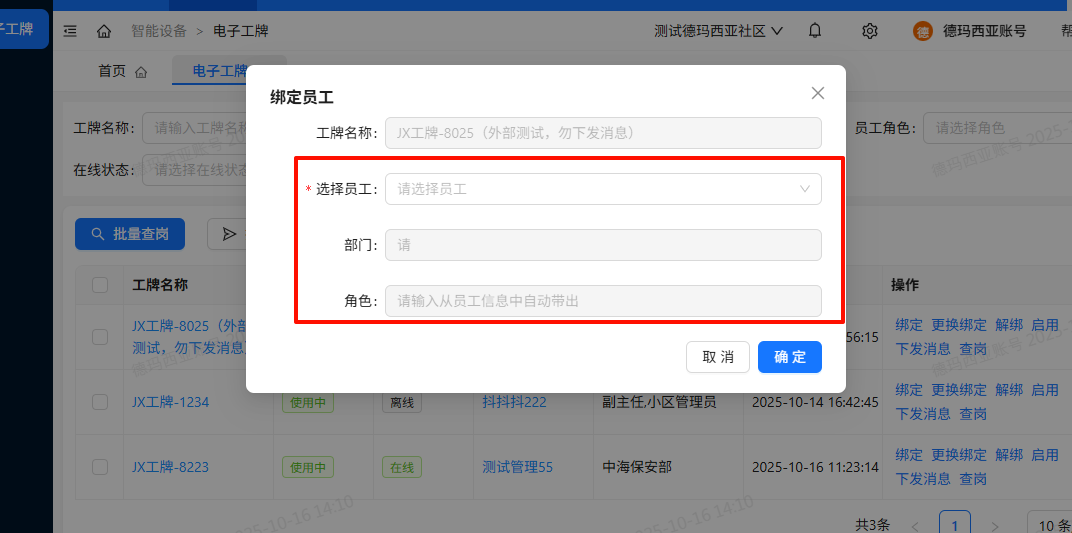Toggle the select-all header checkbox

coord(100,285)
